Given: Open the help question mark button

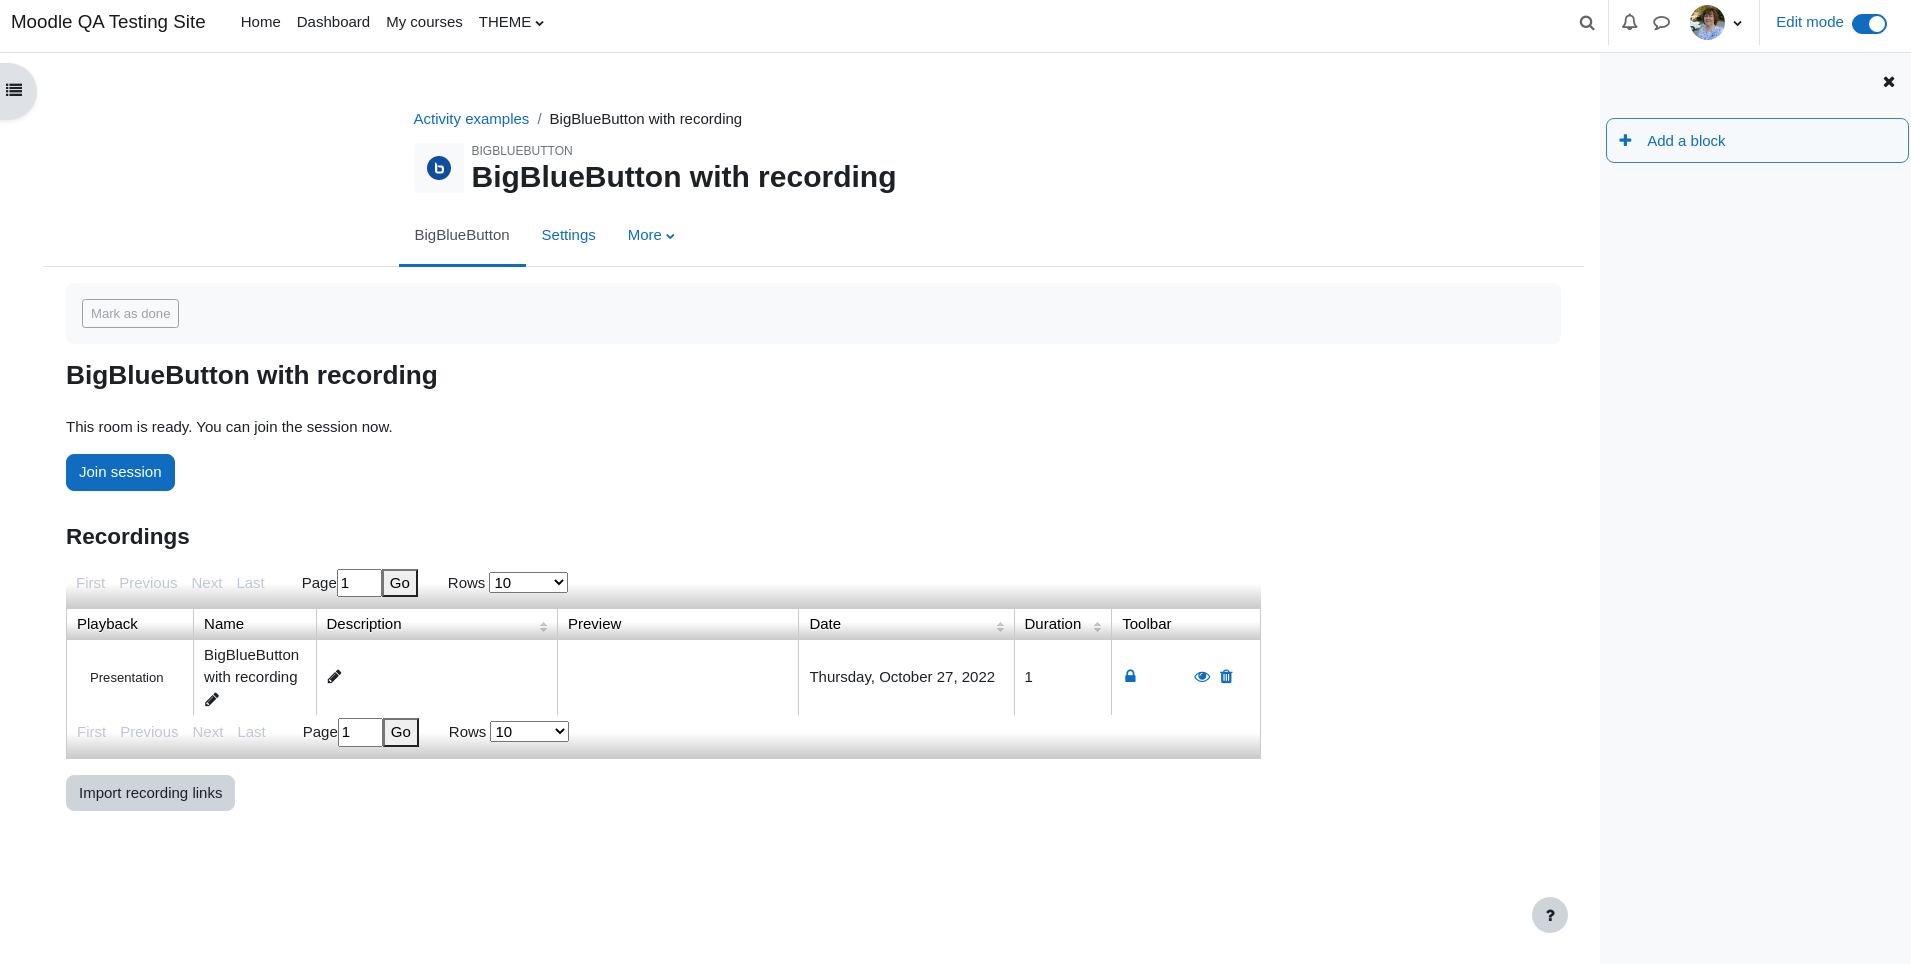Looking at the screenshot, I should click(x=1550, y=915).
